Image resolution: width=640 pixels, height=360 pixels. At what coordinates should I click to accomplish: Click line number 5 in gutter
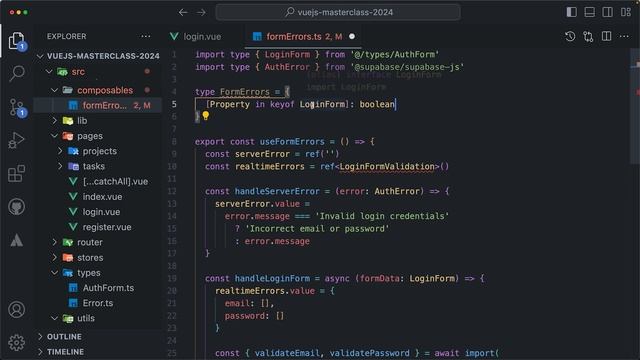click(x=174, y=104)
